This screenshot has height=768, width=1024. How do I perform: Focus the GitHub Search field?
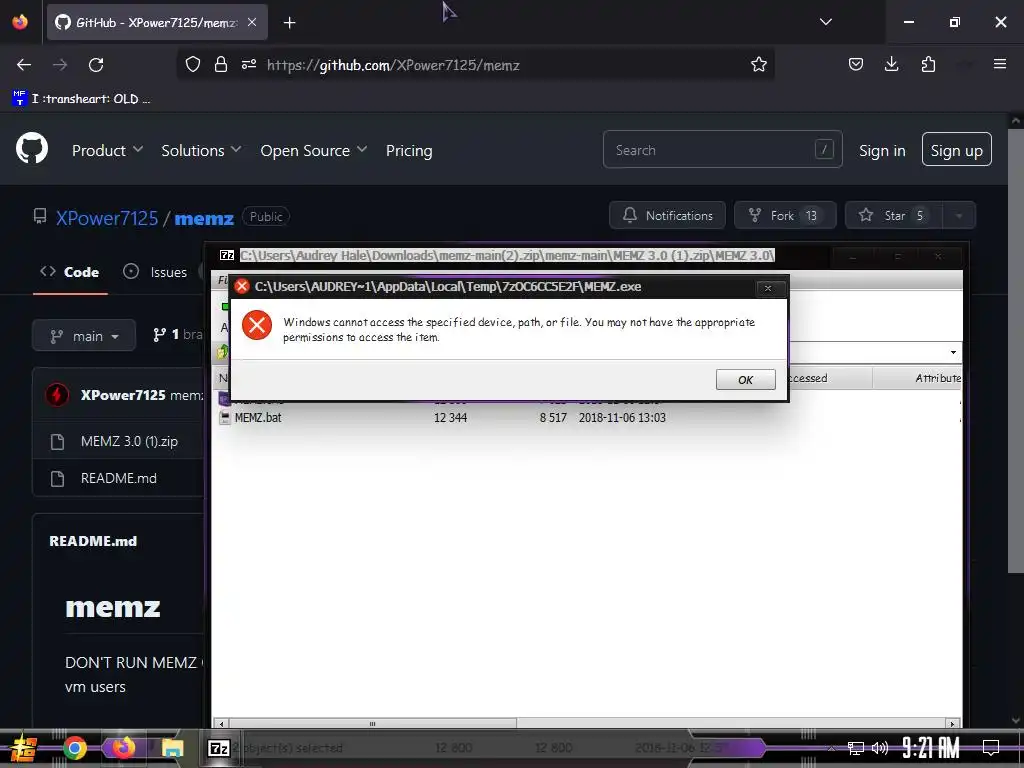coord(722,150)
